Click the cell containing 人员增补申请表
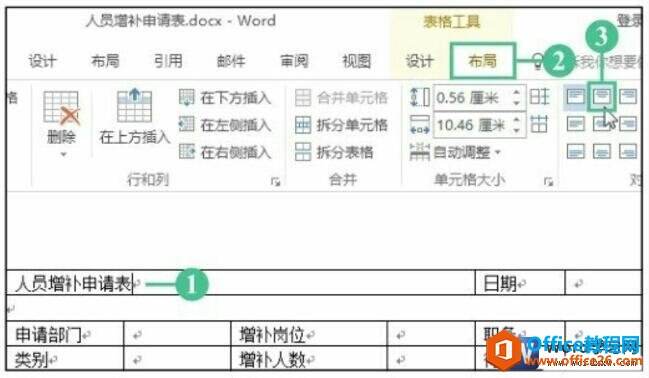This screenshot has height=378, width=649. pos(241,283)
